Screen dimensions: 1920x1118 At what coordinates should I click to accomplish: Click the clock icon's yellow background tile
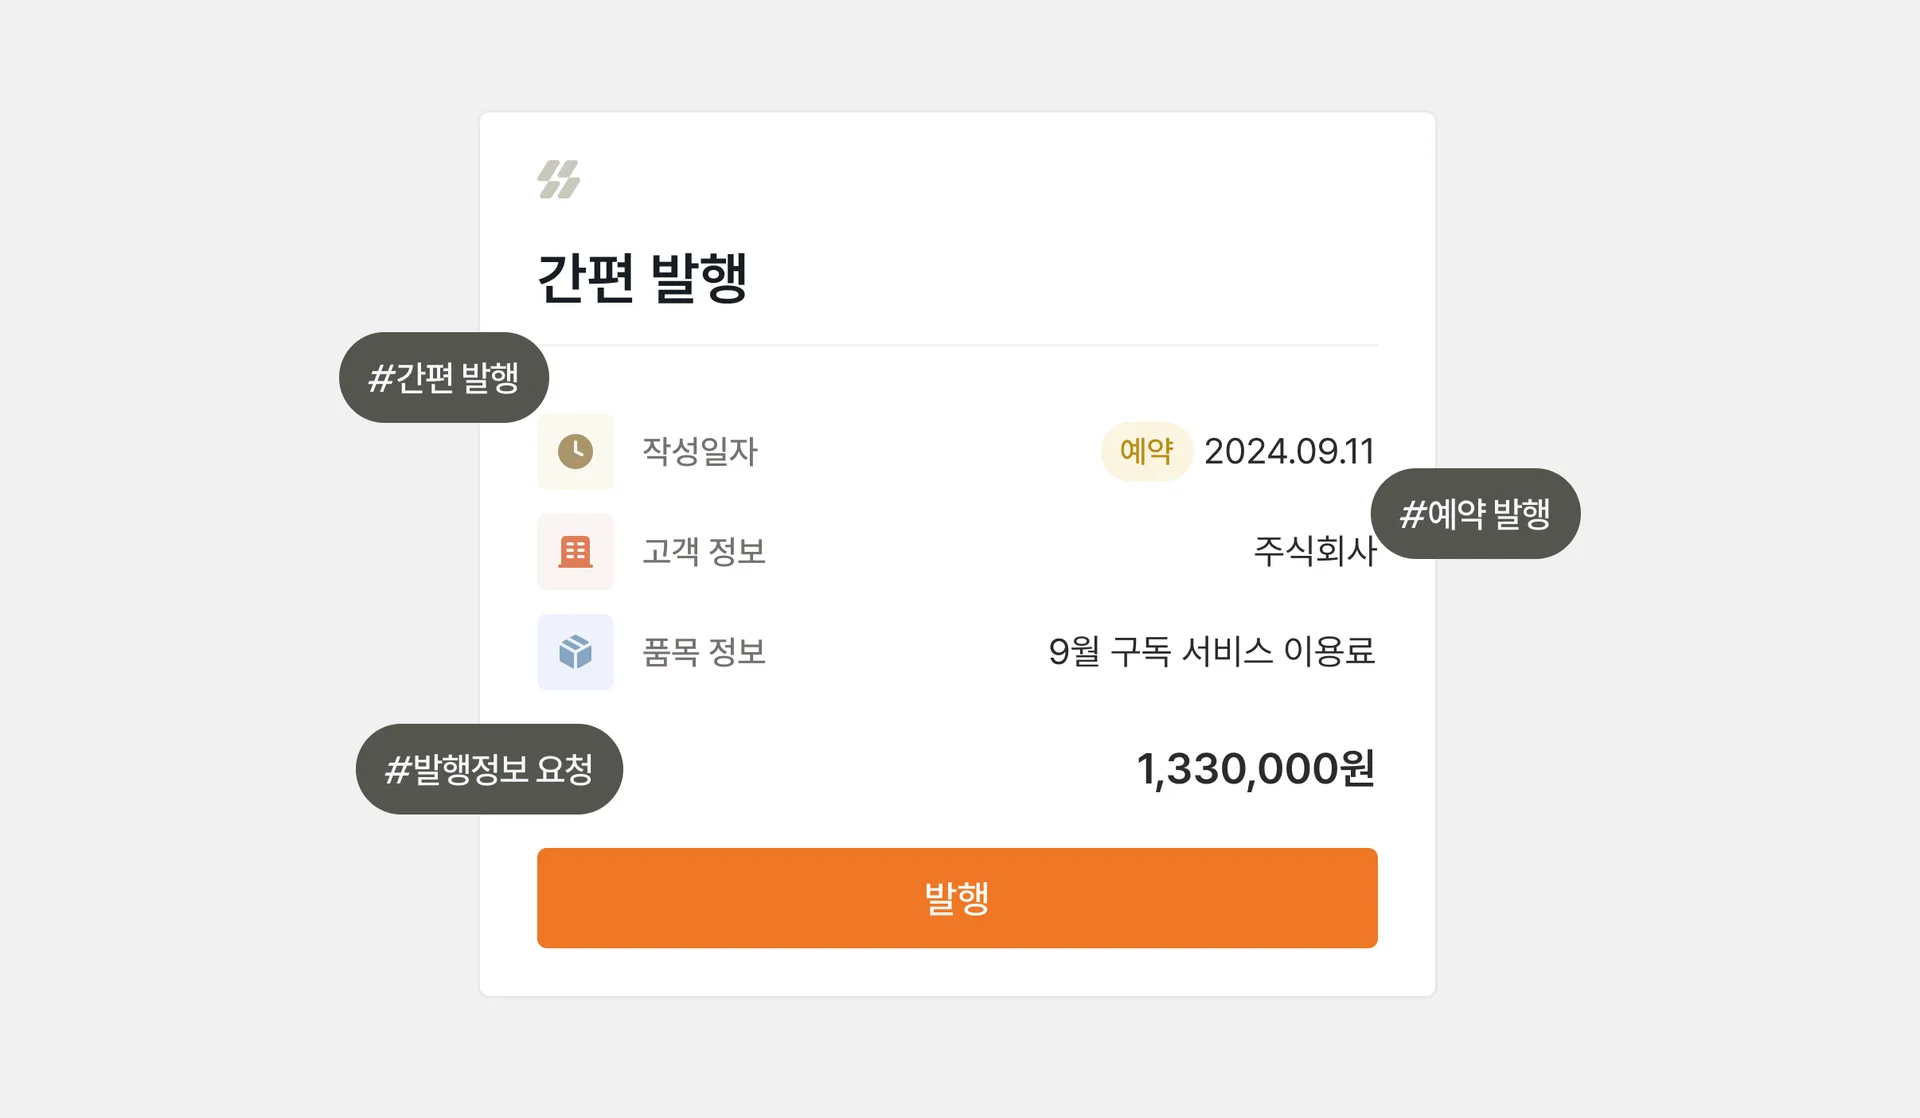click(575, 451)
